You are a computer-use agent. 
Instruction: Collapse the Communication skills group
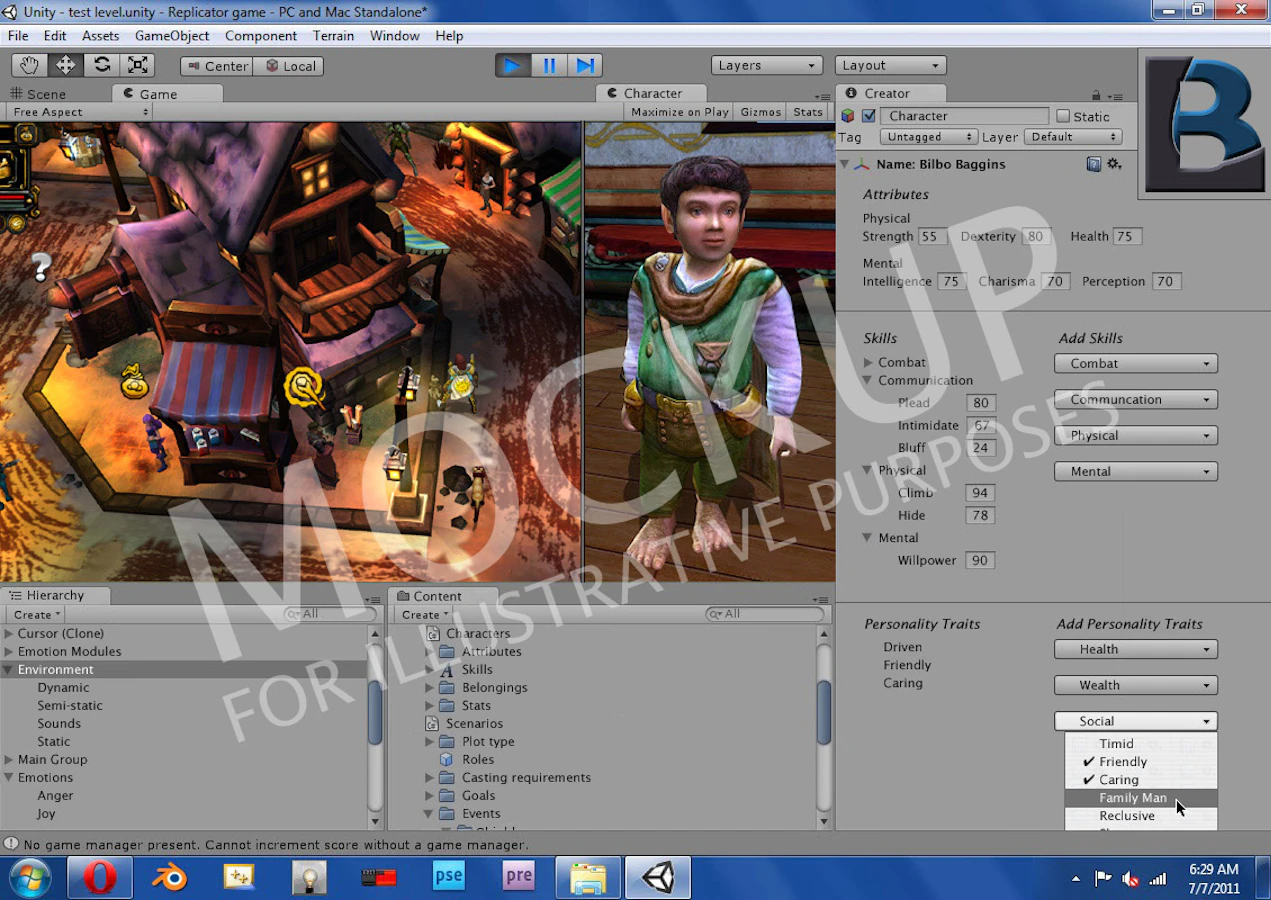868,381
